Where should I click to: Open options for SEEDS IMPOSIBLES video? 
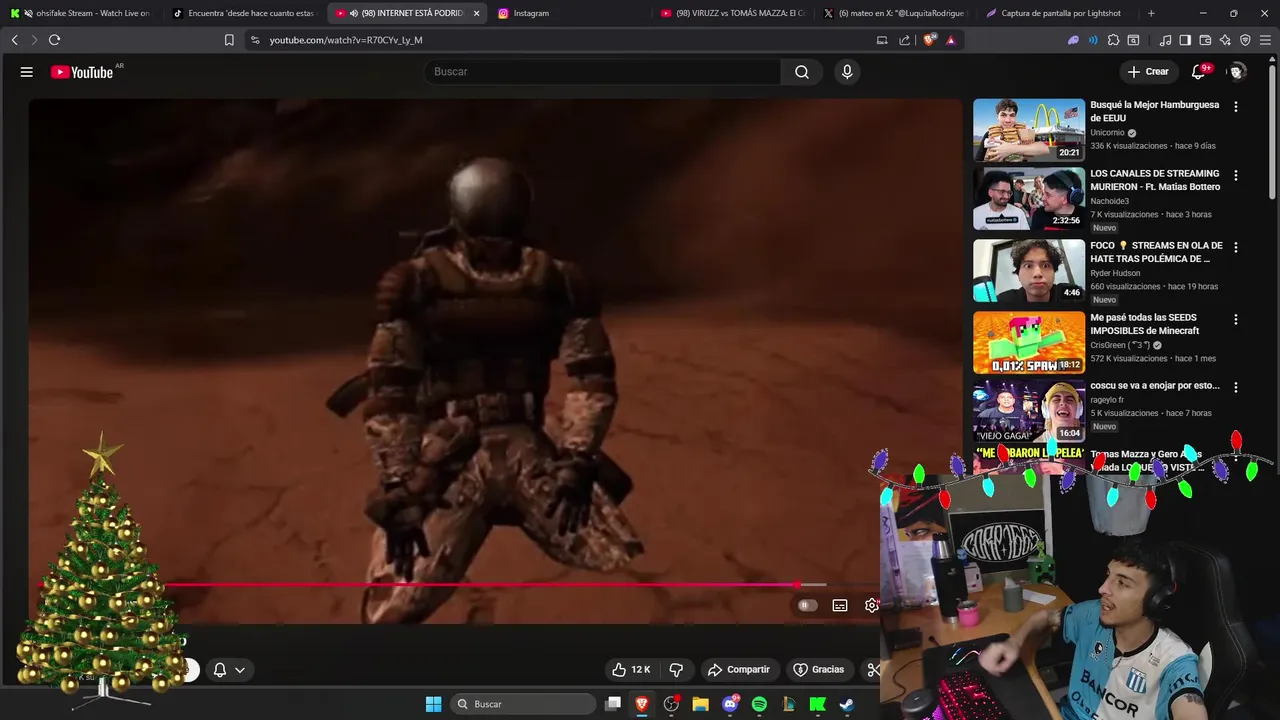[1236, 319]
